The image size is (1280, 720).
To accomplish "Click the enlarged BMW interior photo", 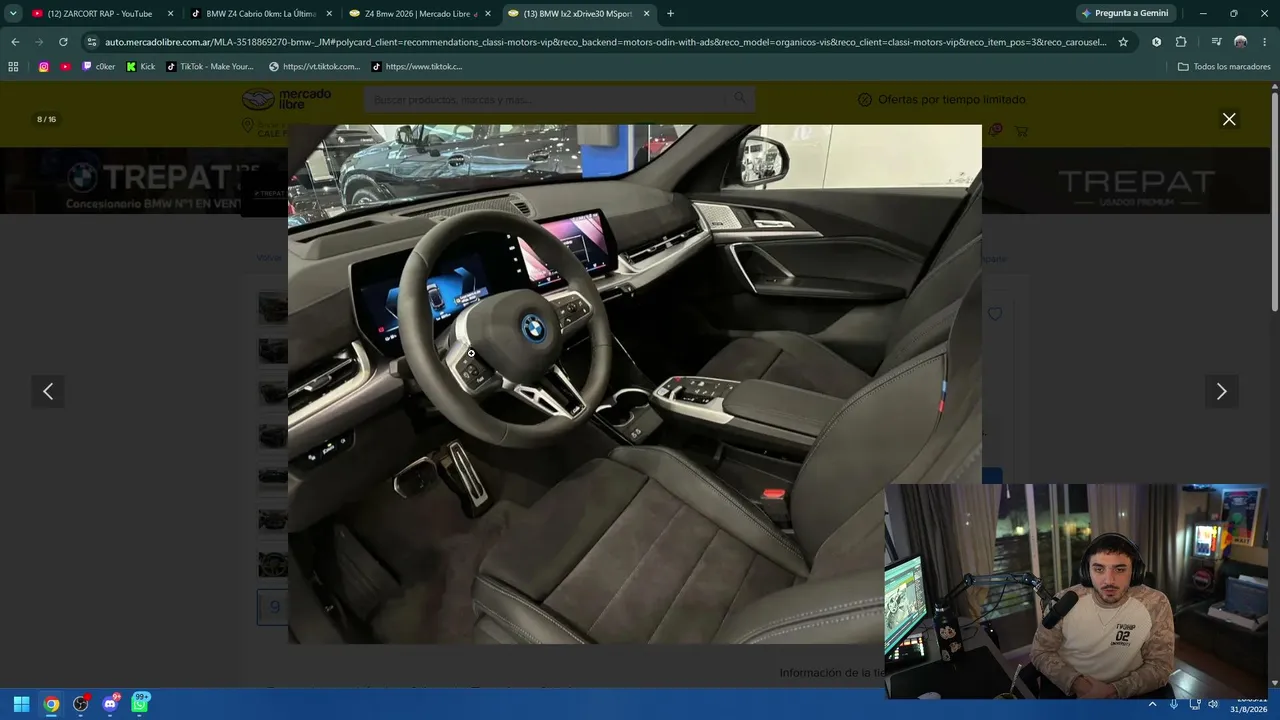I will (635, 384).
